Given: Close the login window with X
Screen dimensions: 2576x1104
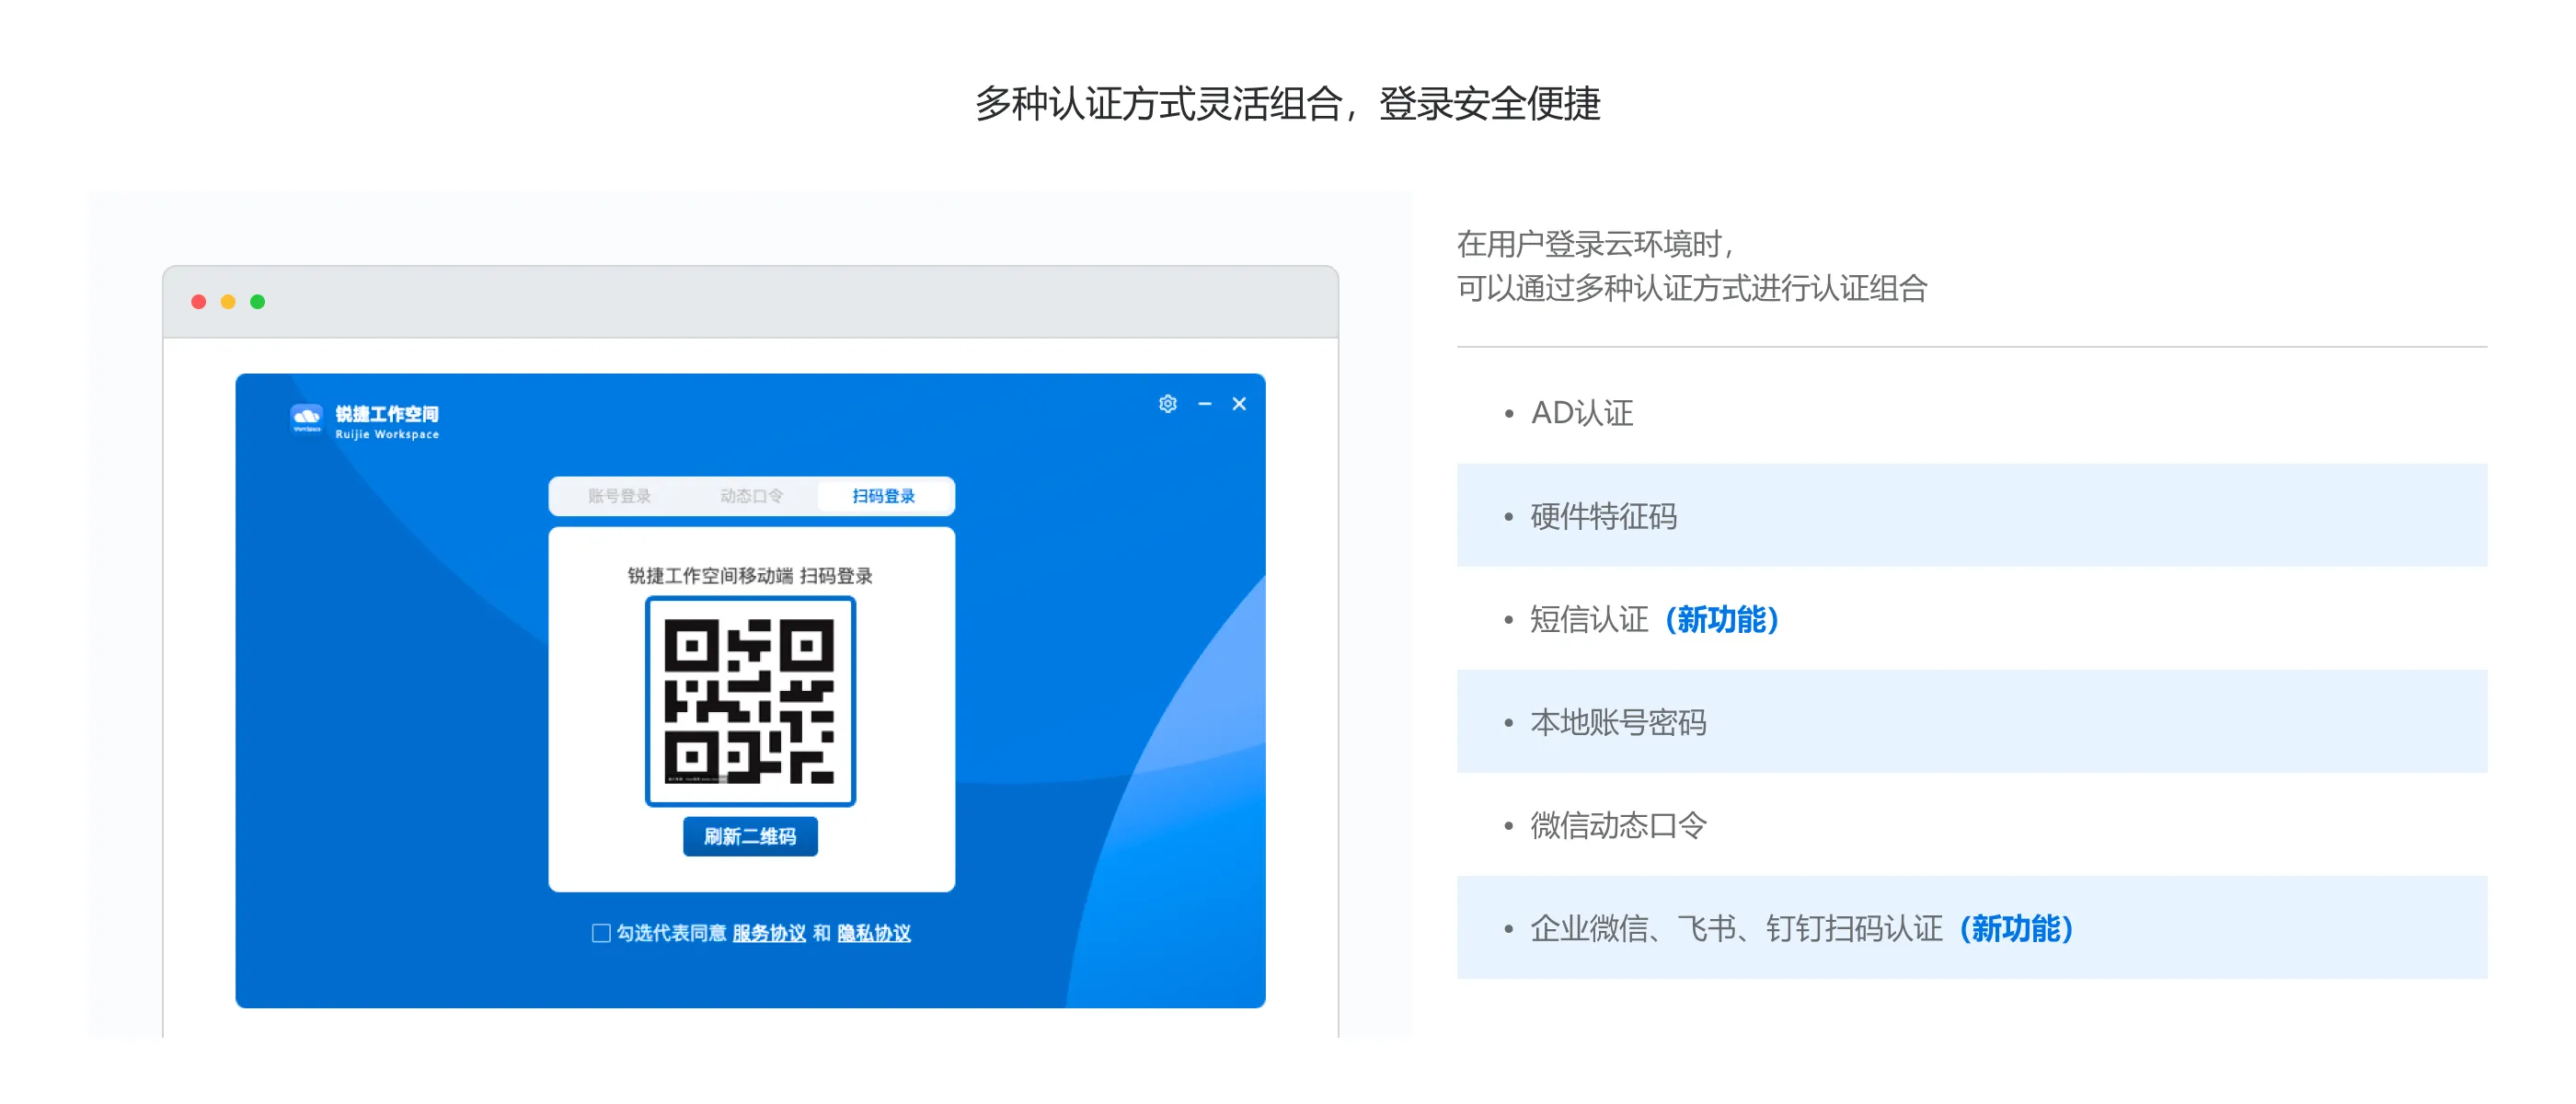Looking at the screenshot, I should (x=1239, y=403).
